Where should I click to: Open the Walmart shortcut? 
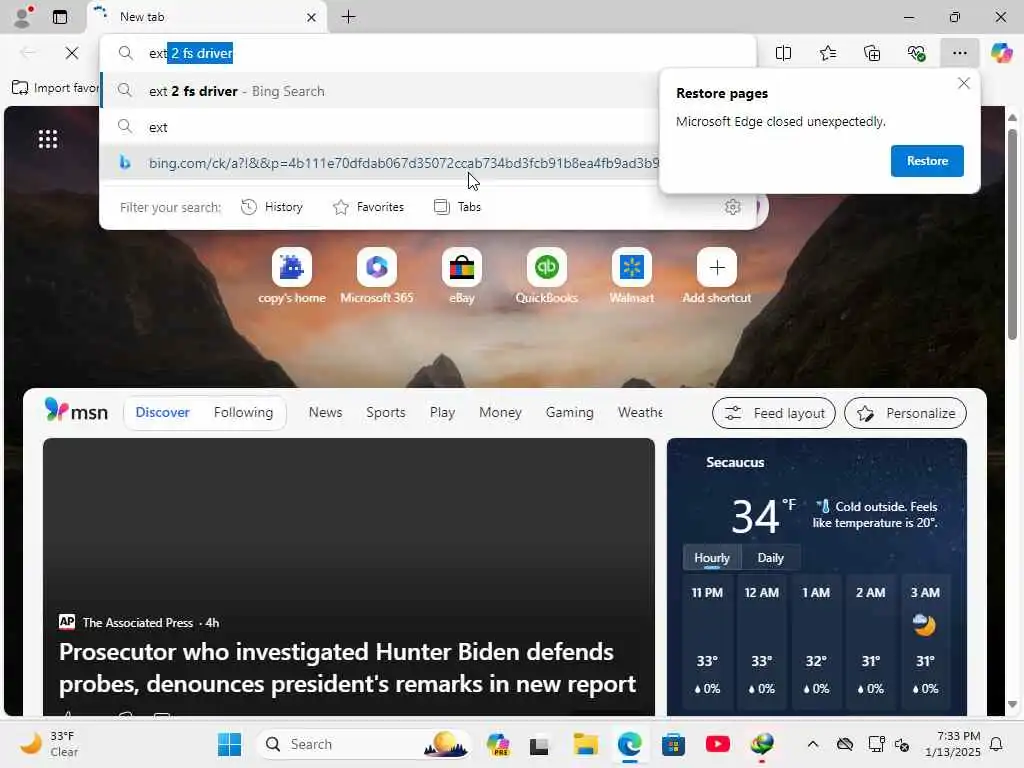coord(632,276)
